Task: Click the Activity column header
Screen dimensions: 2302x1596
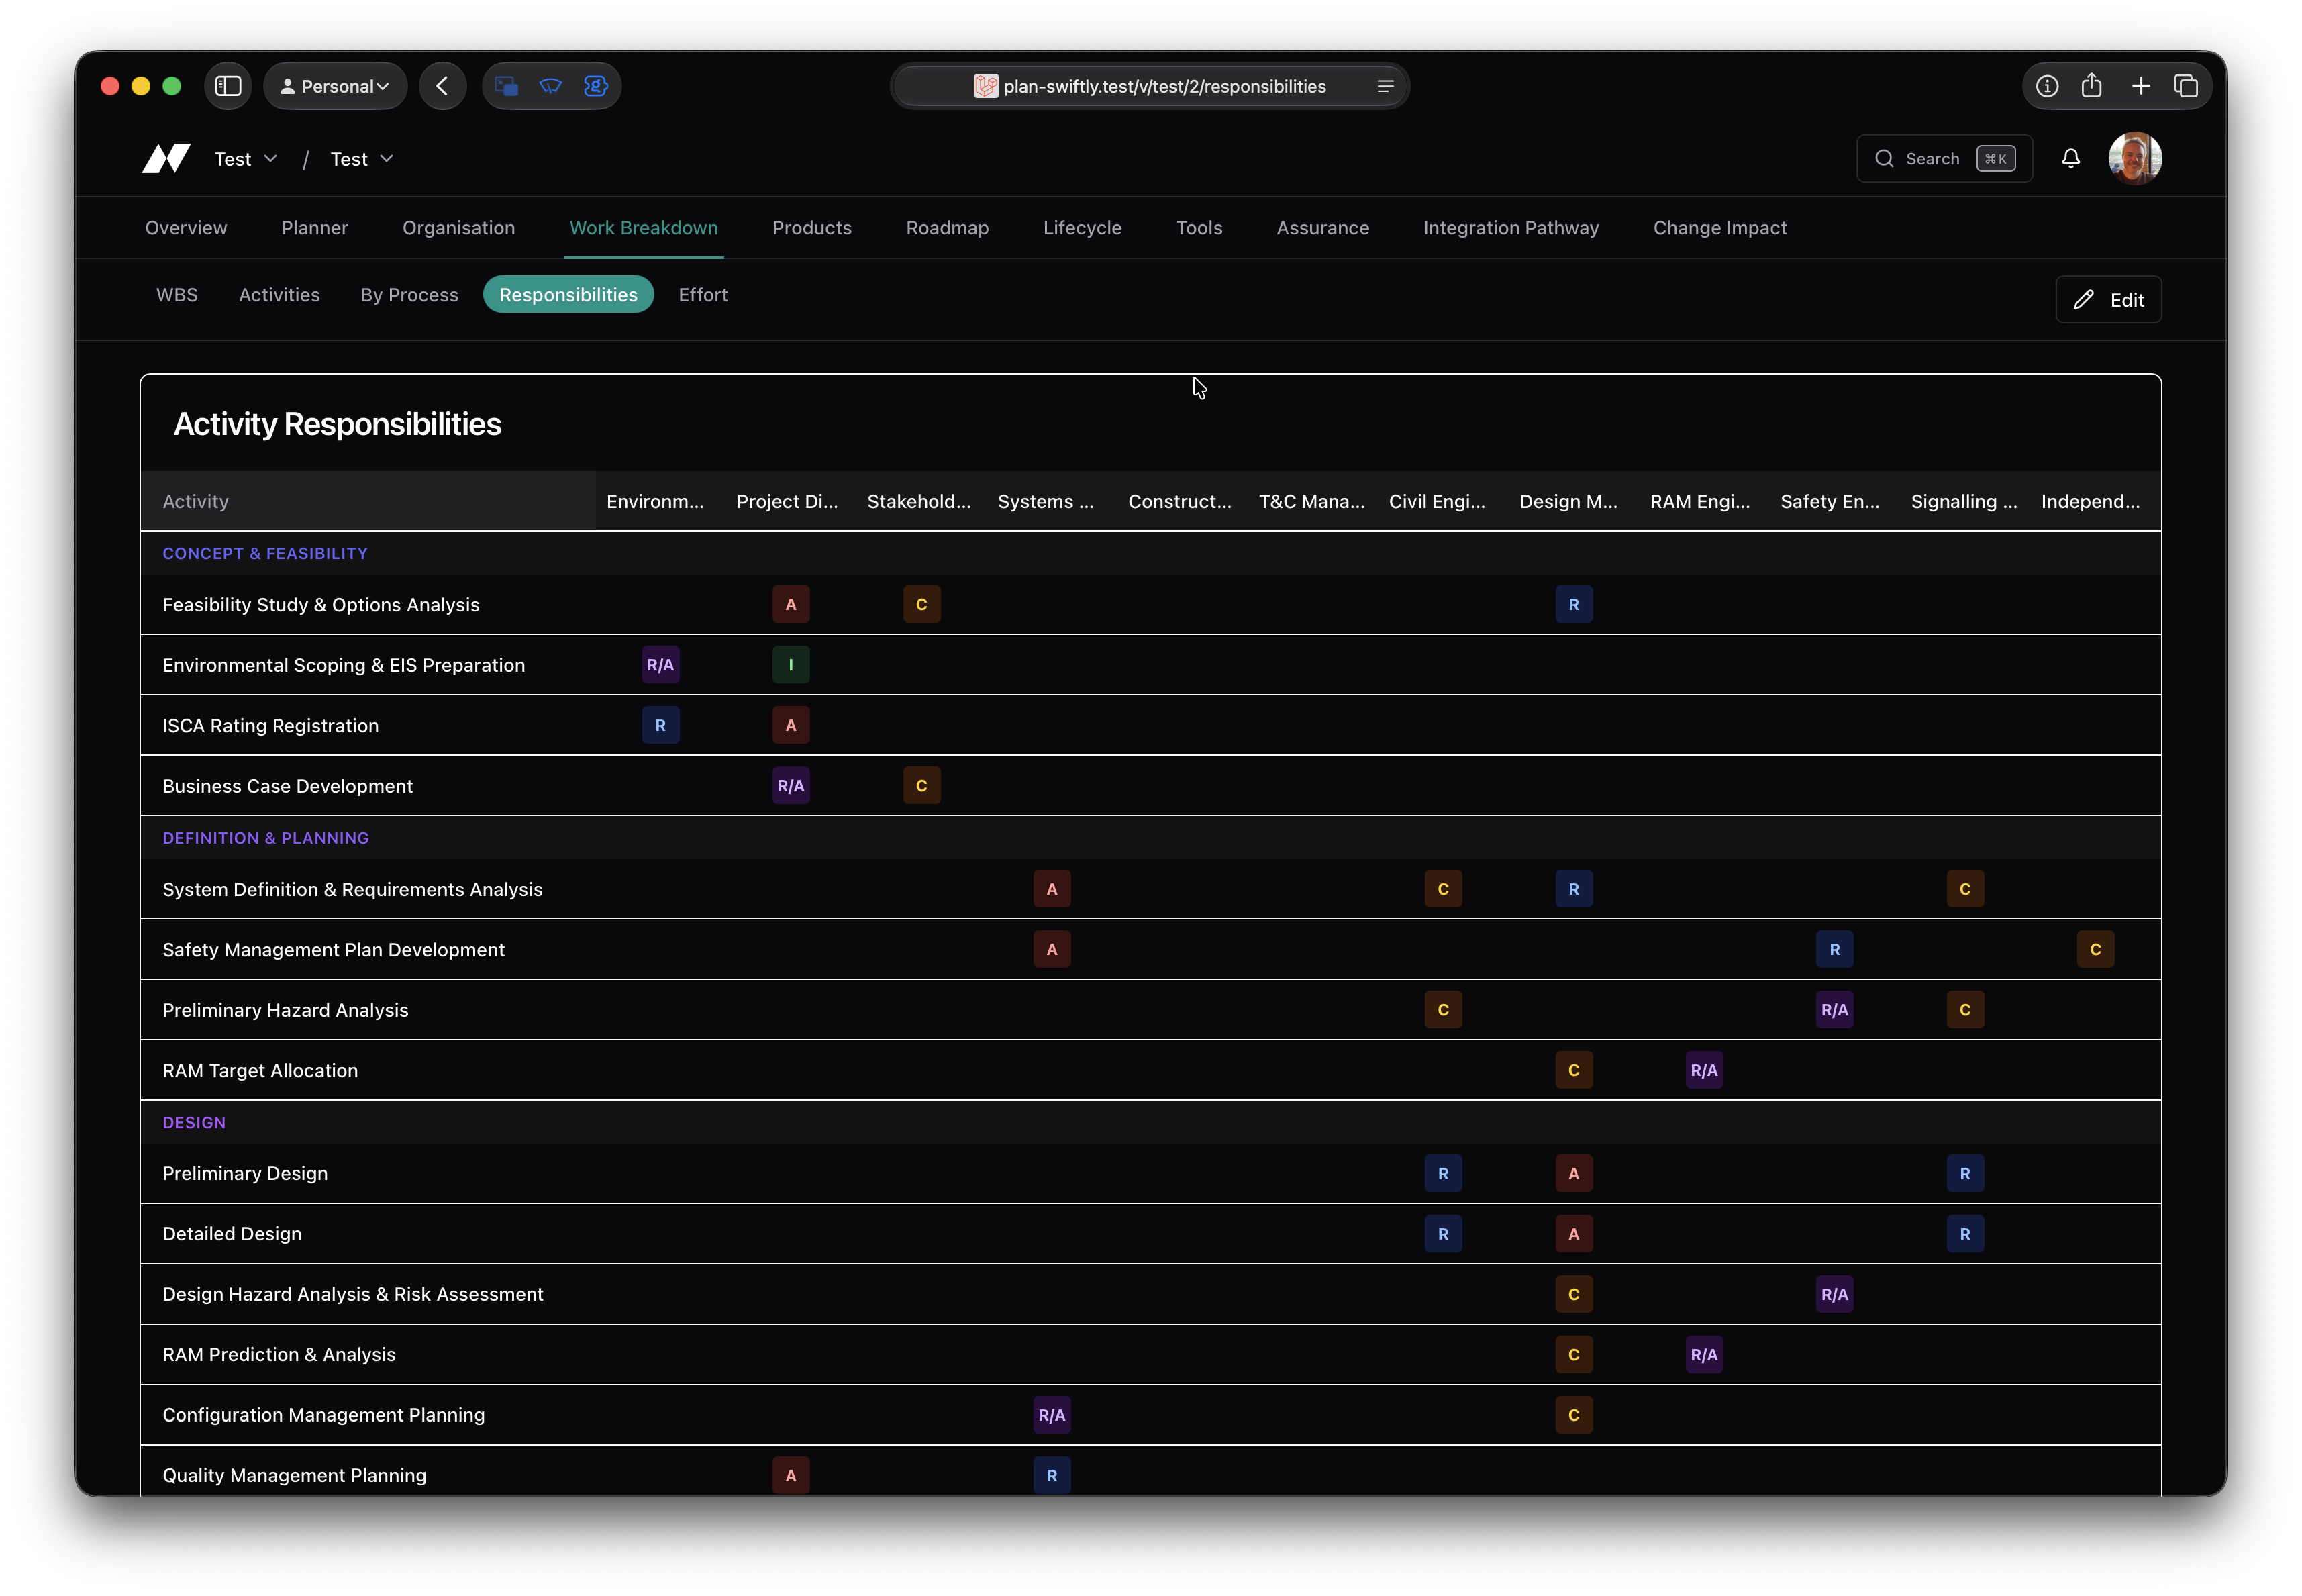Action: pos(368,501)
